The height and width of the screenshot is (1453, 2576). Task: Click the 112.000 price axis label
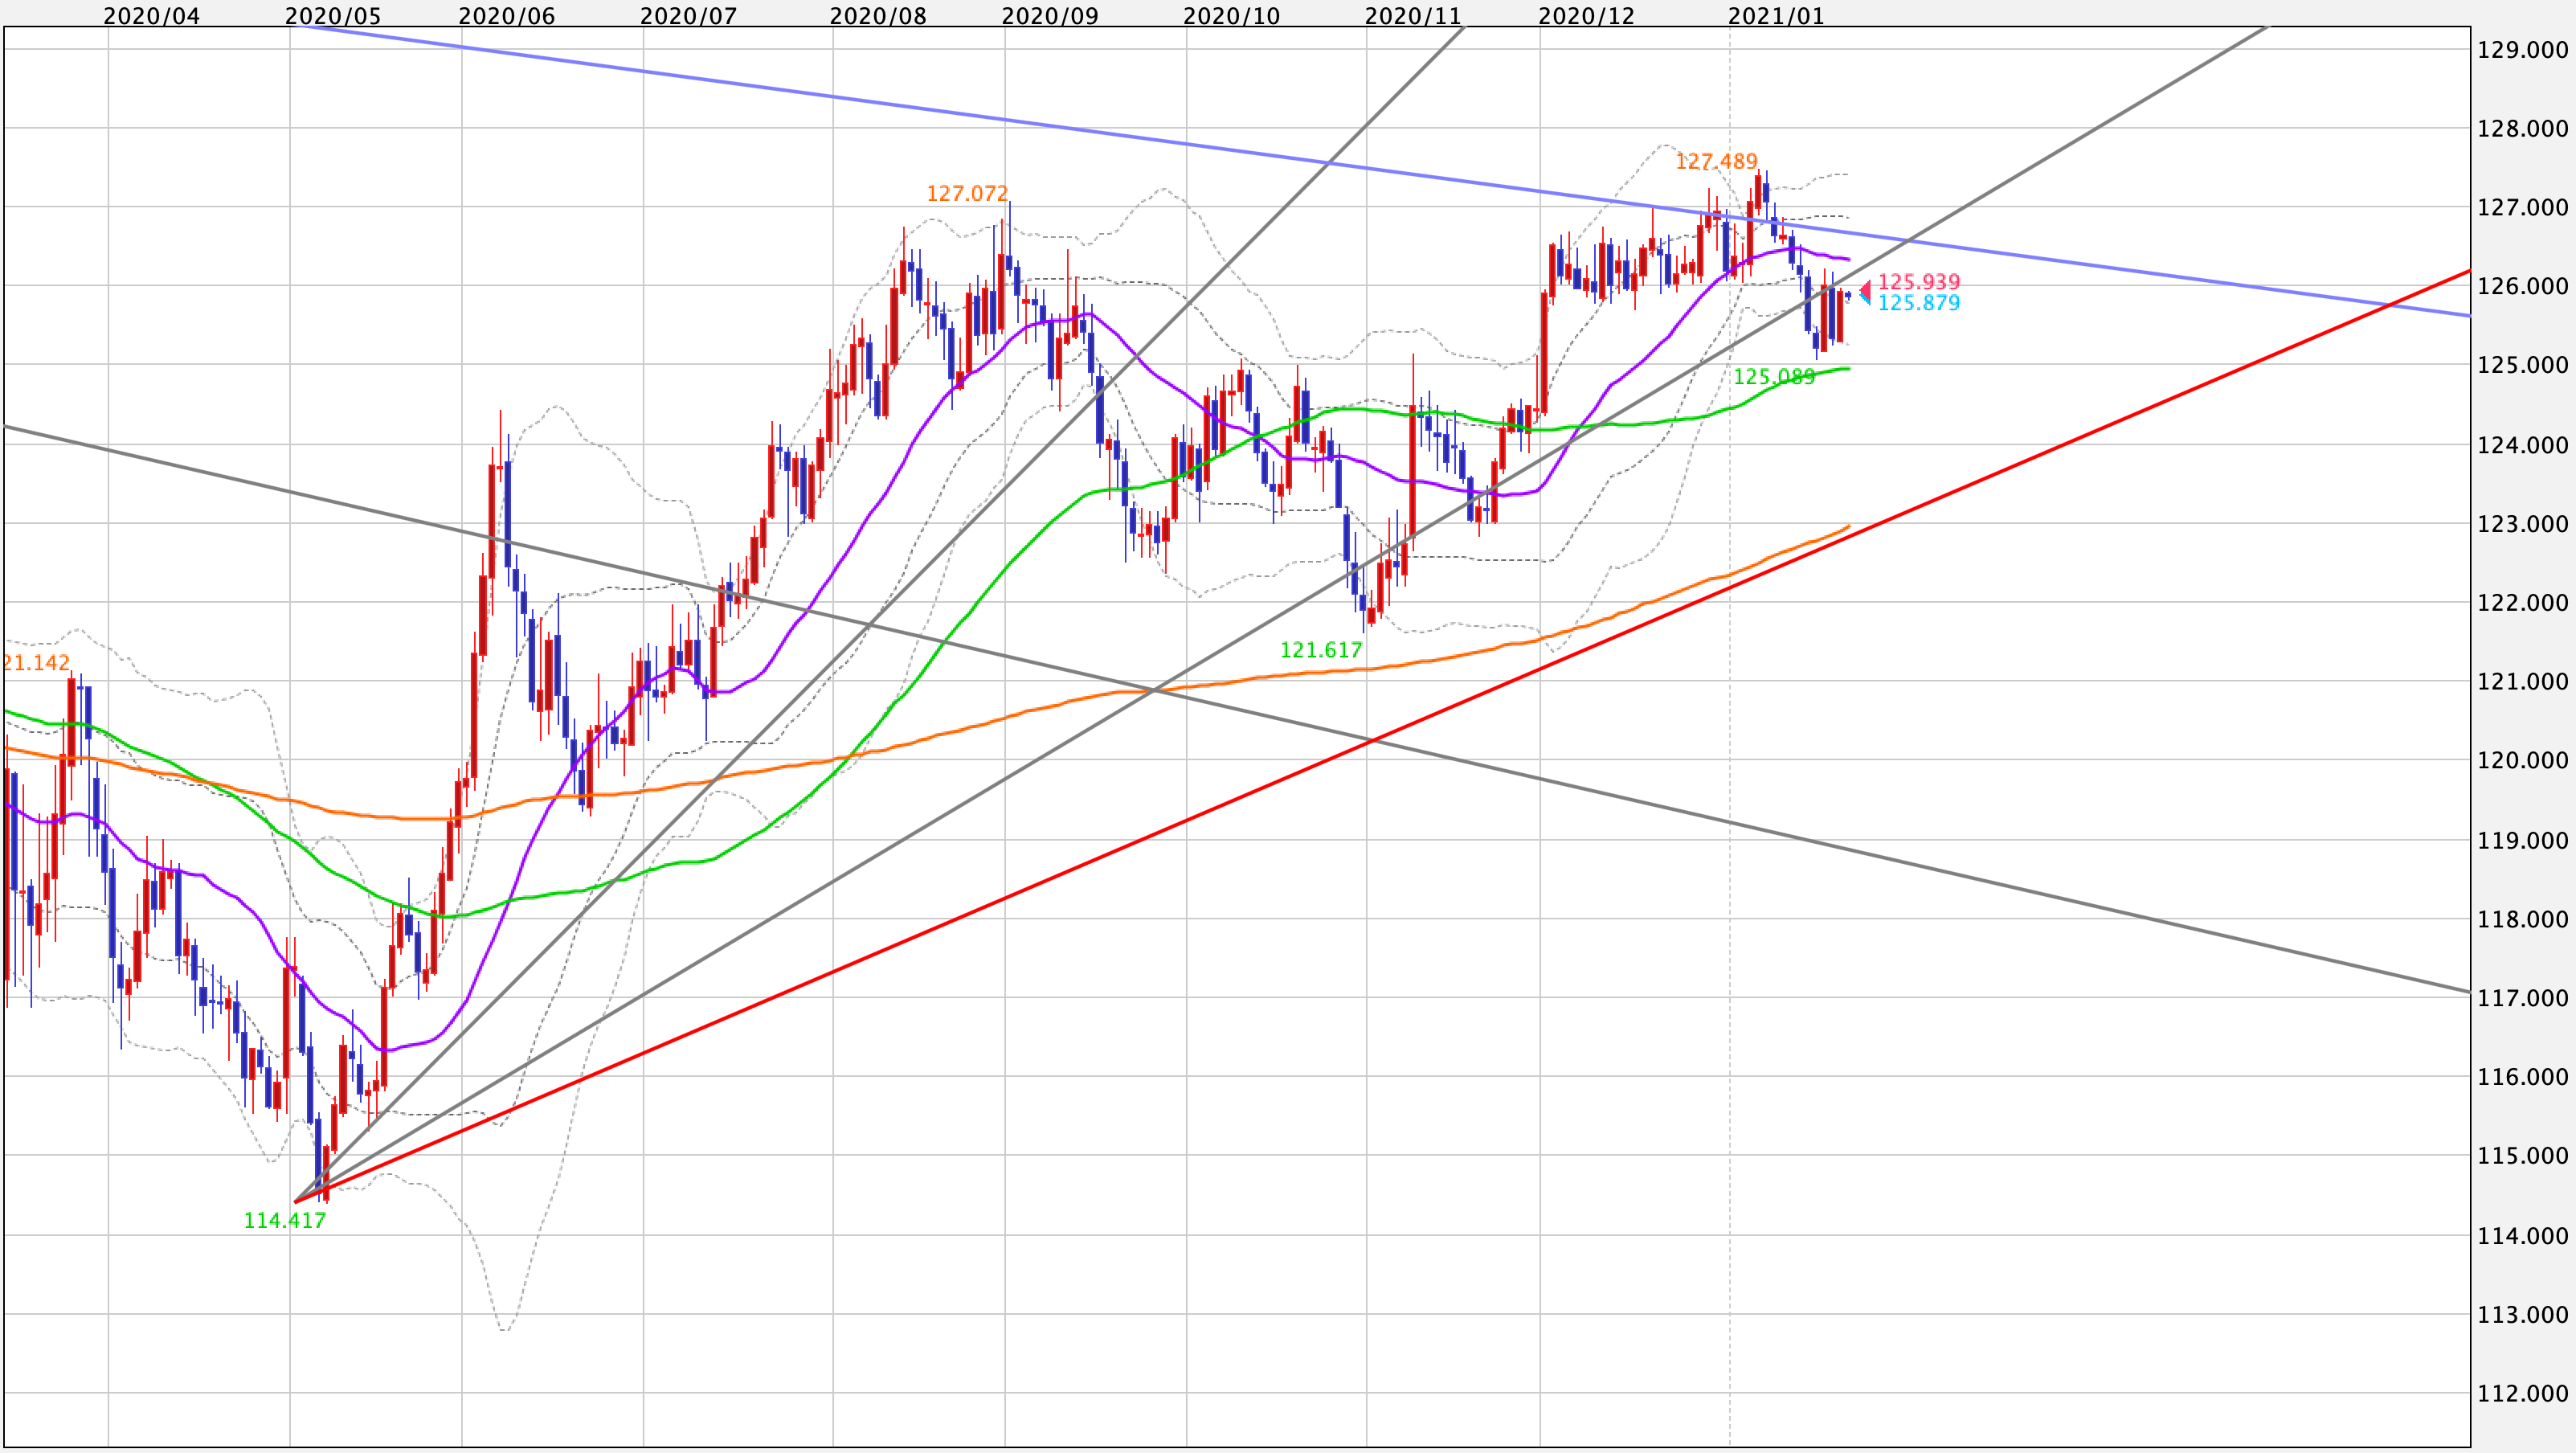click(x=2522, y=1394)
